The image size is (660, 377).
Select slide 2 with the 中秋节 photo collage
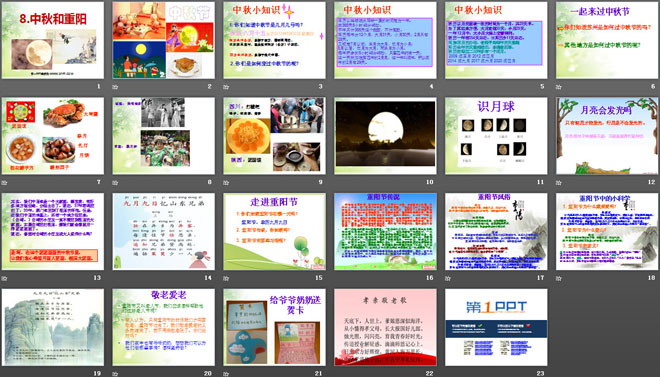pyautogui.click(x=163, y=40)
